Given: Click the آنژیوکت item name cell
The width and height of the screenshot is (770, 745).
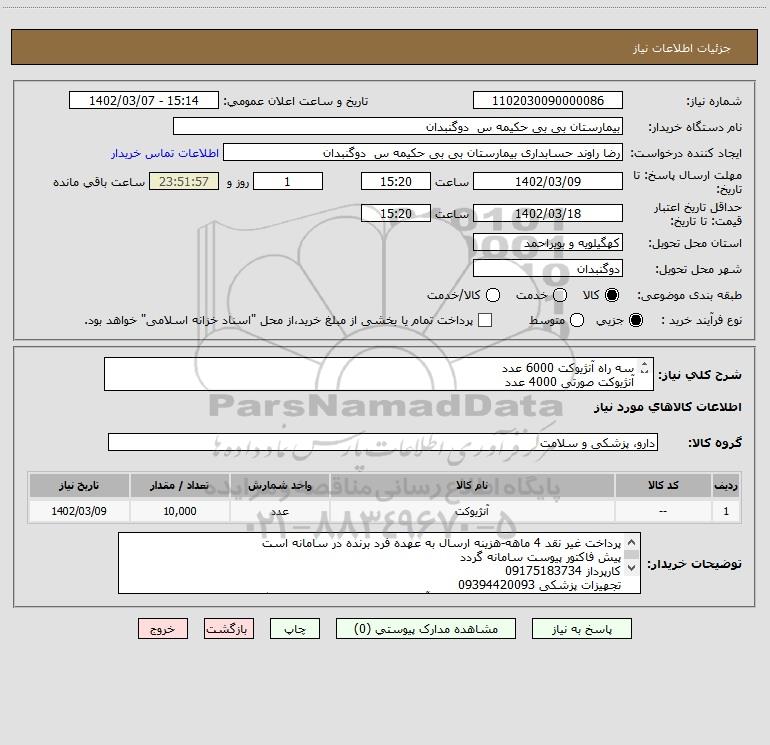Looking at the screenshot, I should (x=472, y=511).
